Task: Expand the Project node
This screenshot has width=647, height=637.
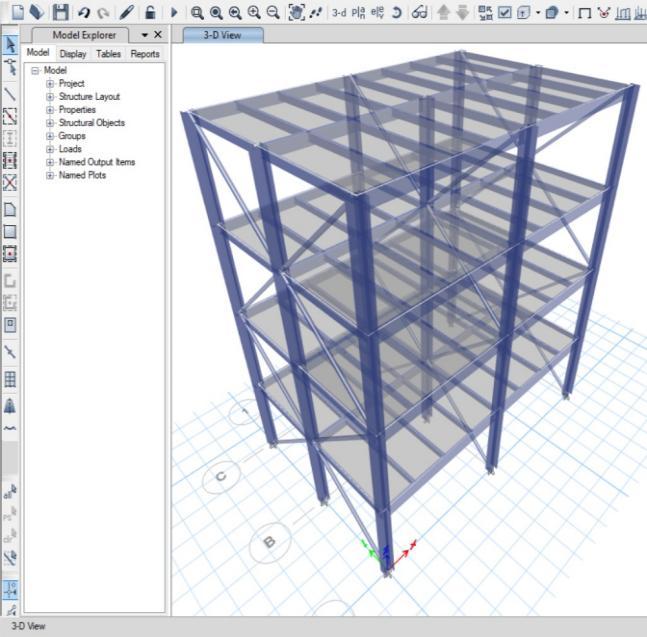Action: pos(50,84)
